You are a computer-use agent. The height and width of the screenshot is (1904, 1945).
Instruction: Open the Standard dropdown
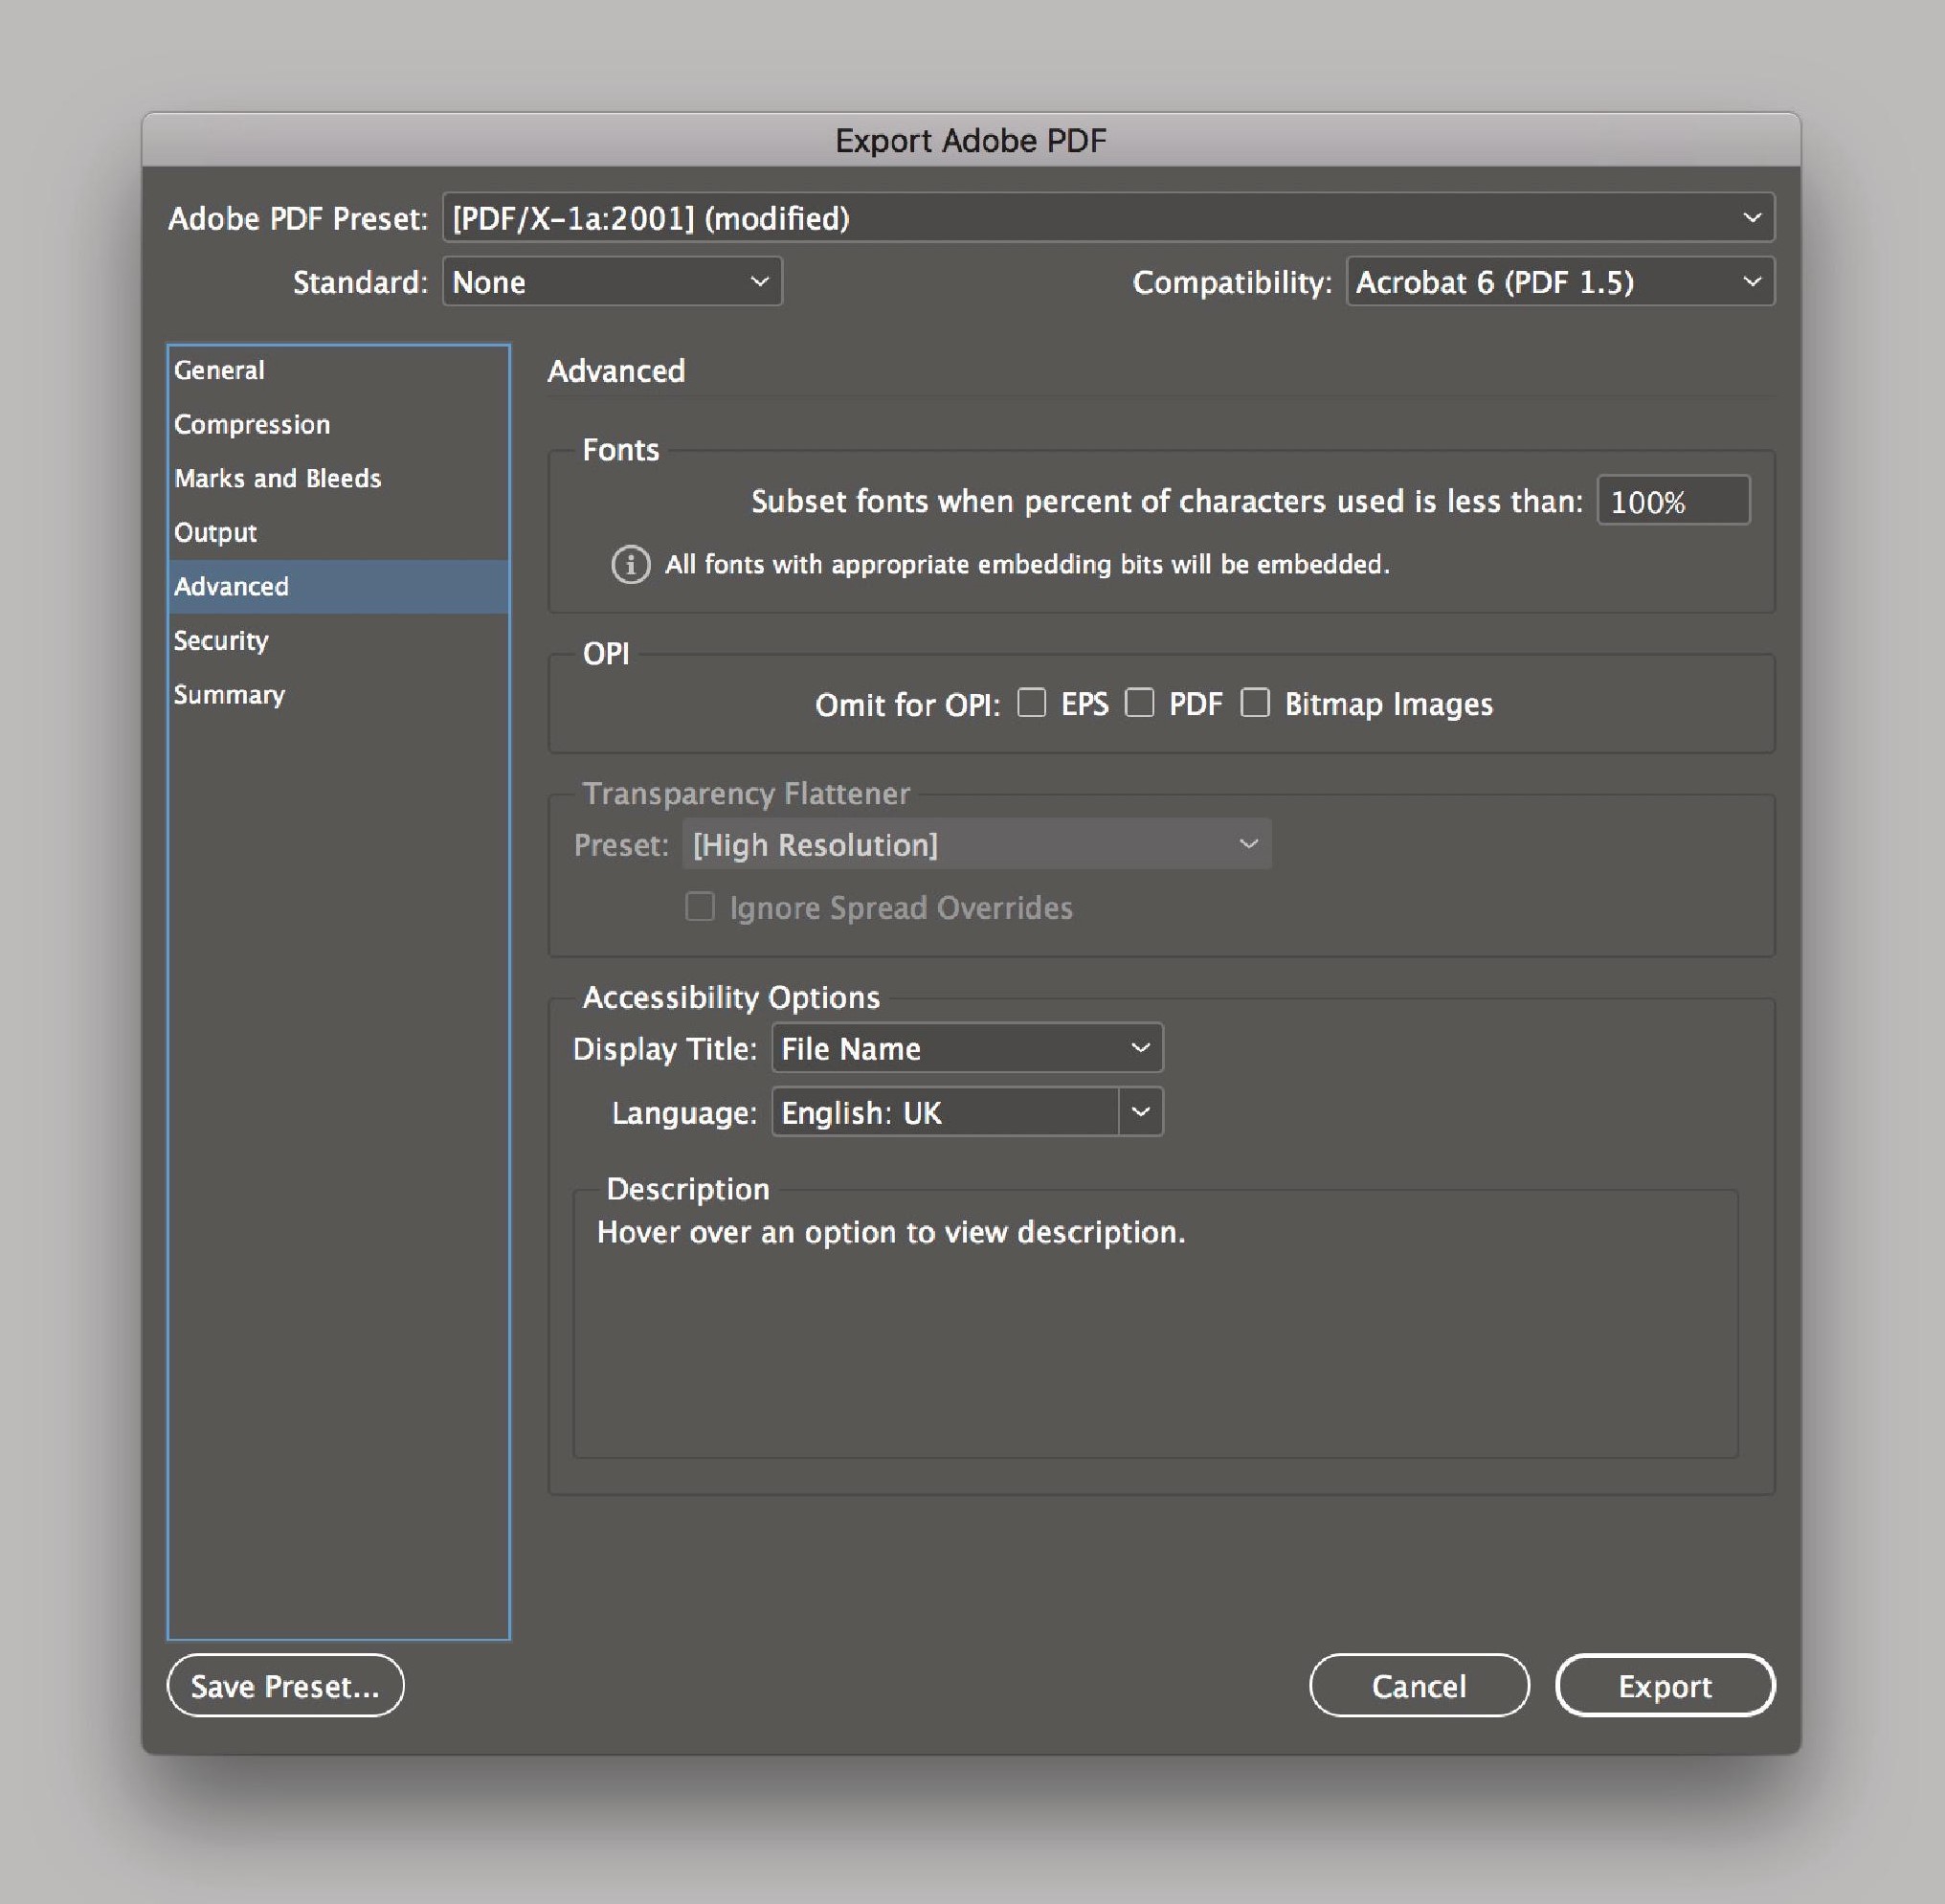612,282
